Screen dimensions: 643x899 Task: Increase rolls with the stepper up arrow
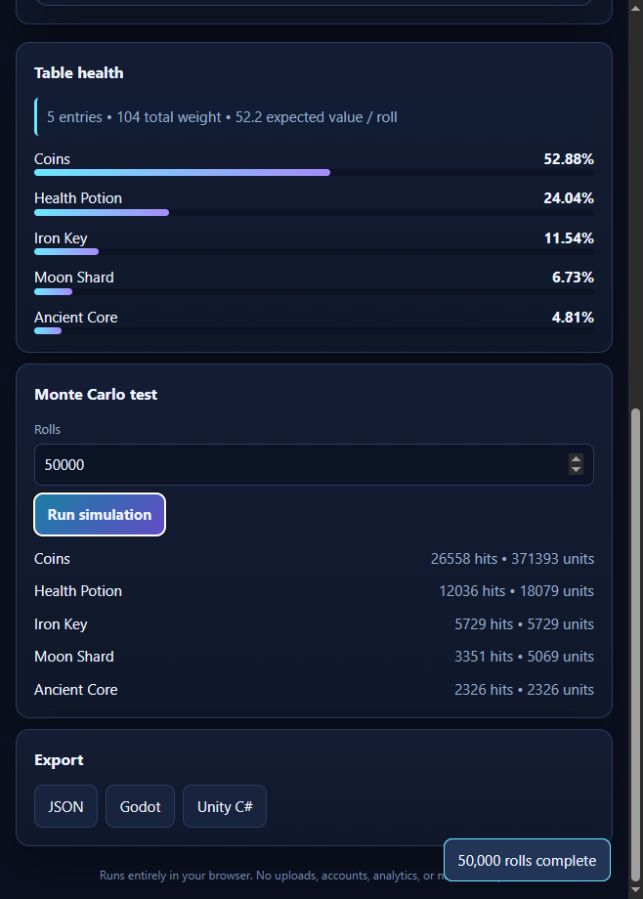(575, 459)
